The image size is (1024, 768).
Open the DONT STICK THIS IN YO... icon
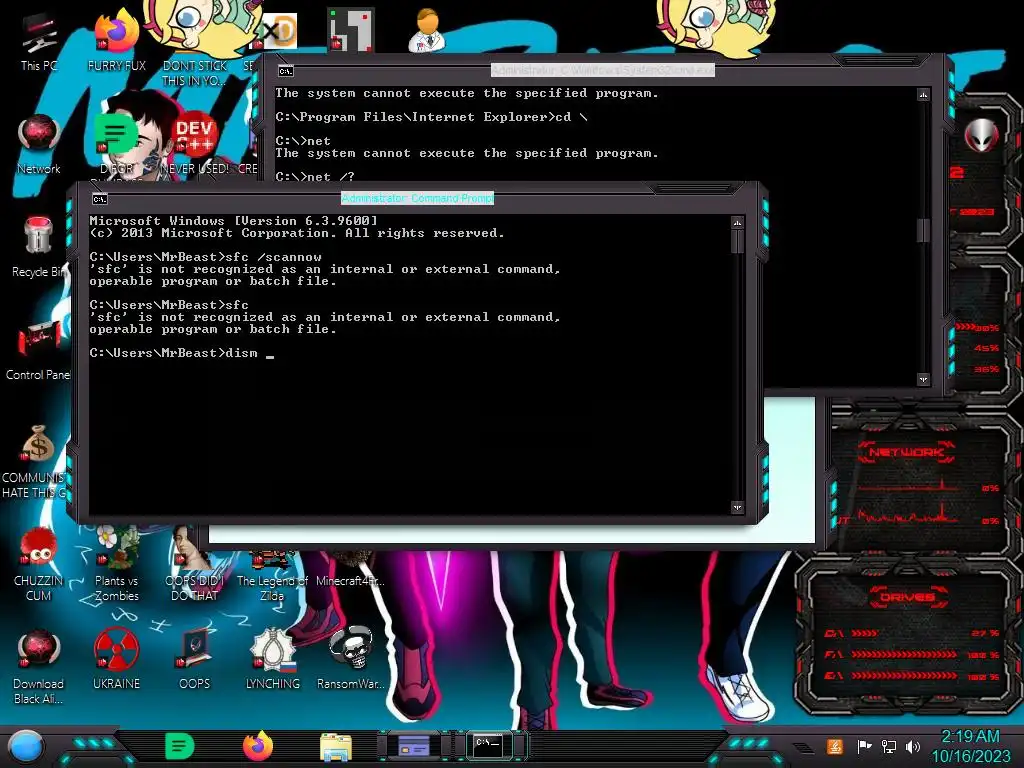pyautogui.click(x=194, y=46)
